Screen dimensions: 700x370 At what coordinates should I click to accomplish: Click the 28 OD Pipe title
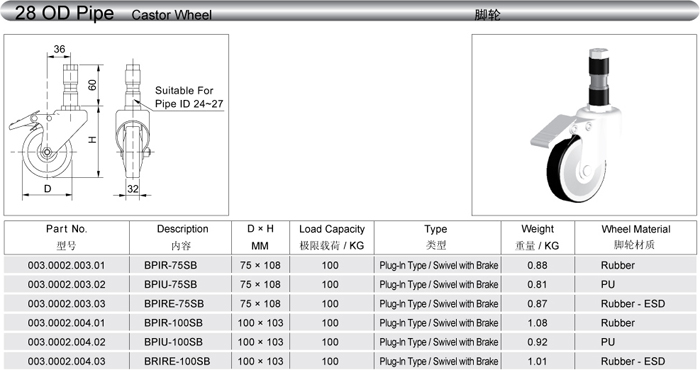[x=64, y=13]
